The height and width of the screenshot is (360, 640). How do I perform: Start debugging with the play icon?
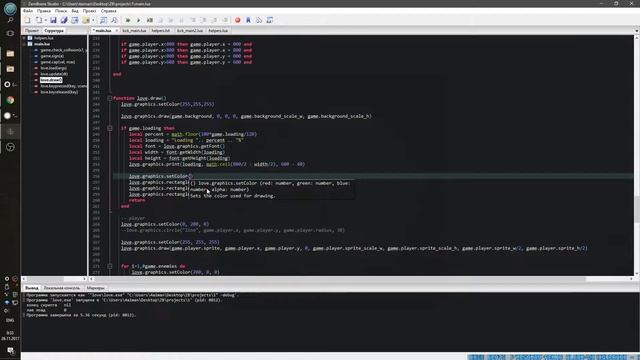tap(139, 20)
